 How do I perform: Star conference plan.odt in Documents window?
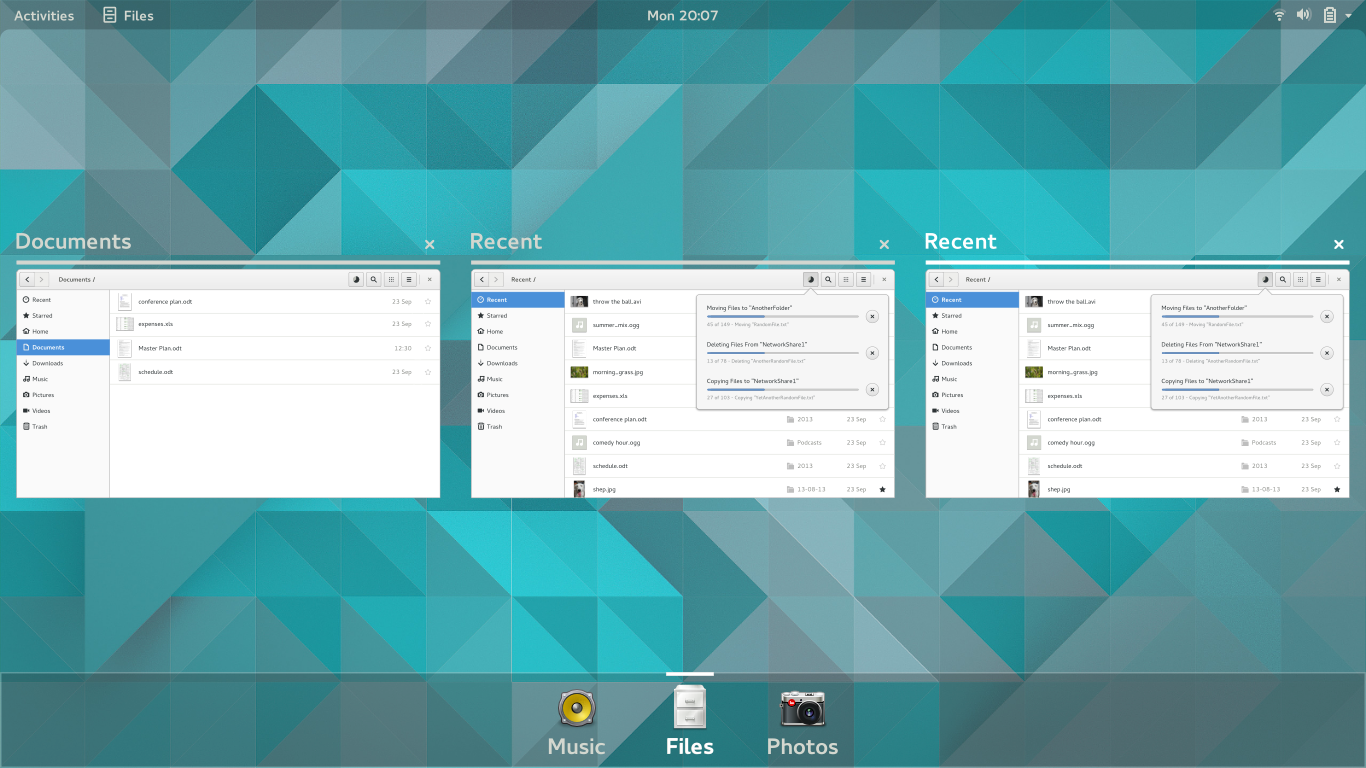428,301
